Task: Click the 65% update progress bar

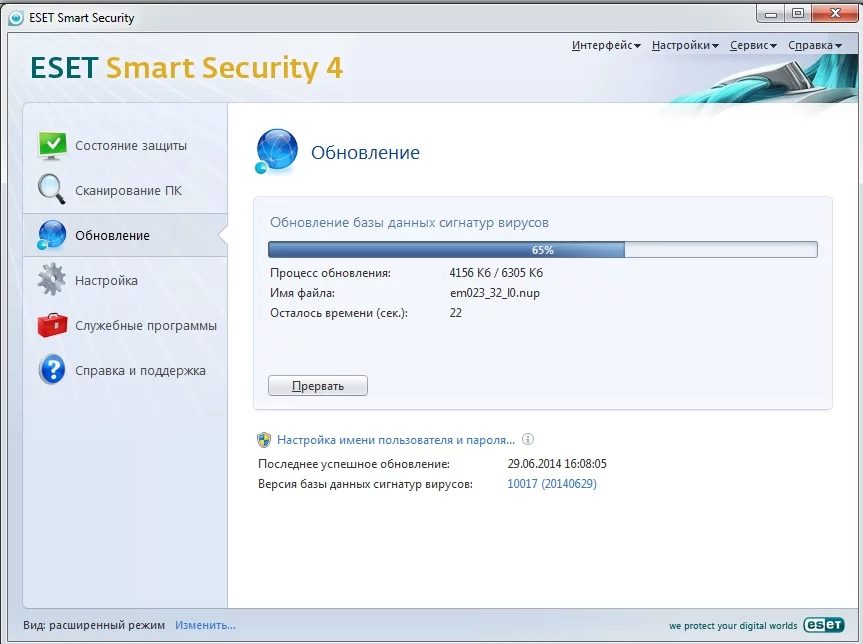Action: pyautogui.click(x=543, y=249)
